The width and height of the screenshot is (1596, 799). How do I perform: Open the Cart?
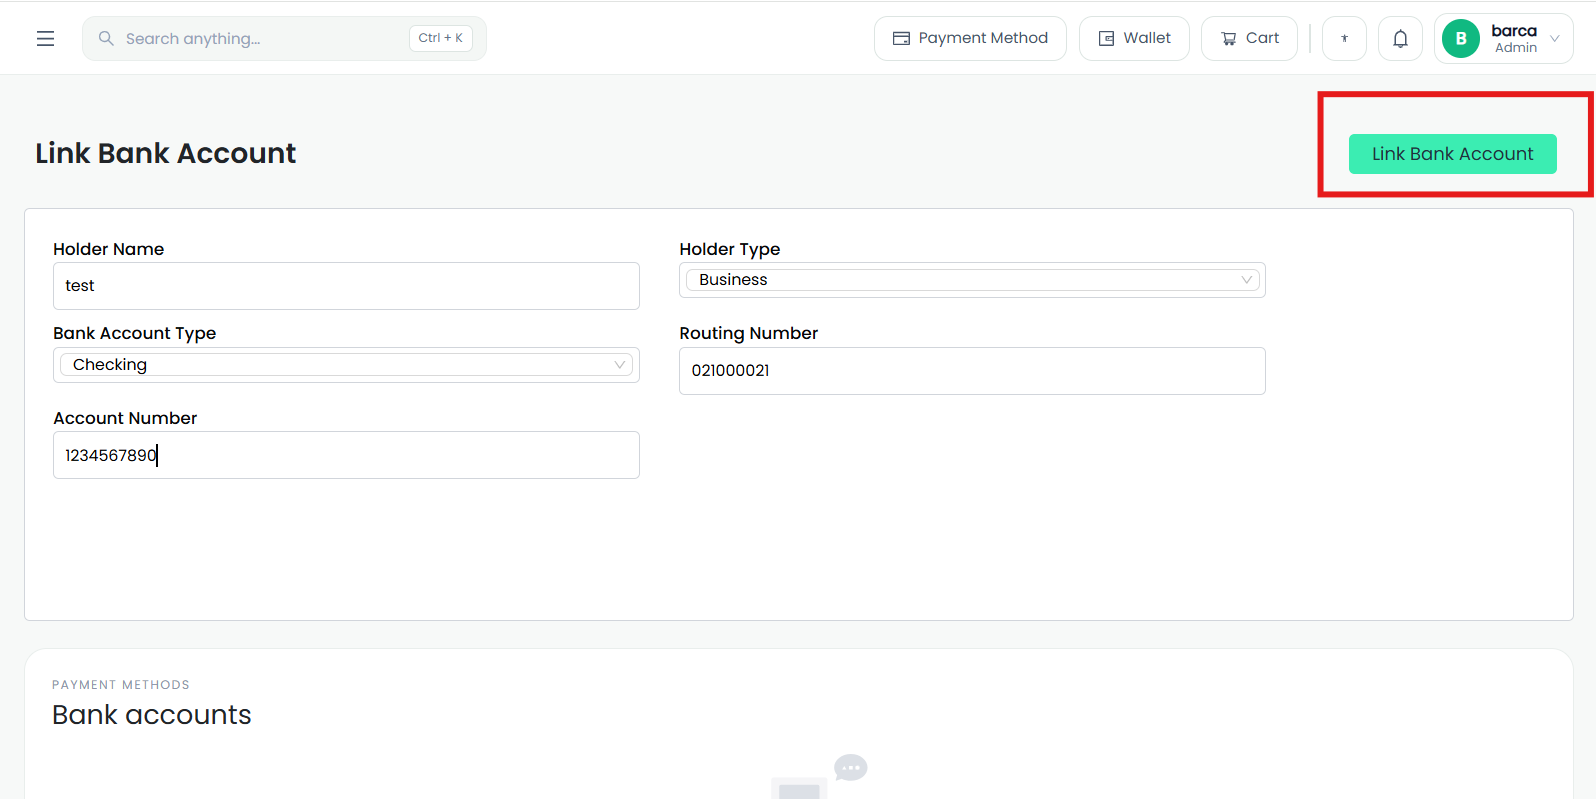(x=1249, y=38)
